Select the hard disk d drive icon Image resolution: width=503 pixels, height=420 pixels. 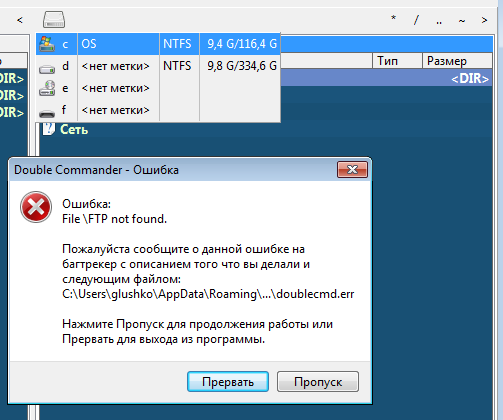click(47, 68)
